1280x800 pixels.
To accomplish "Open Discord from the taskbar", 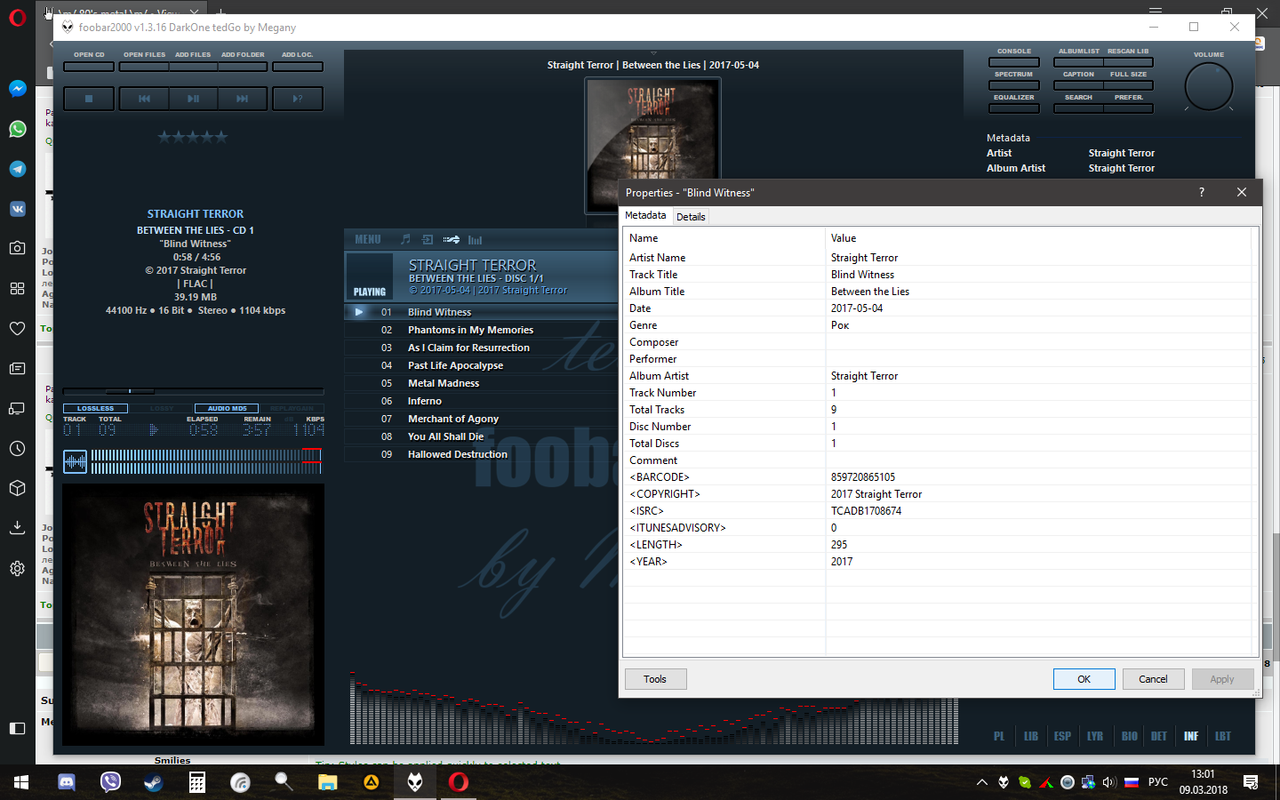I will point(67,781).
